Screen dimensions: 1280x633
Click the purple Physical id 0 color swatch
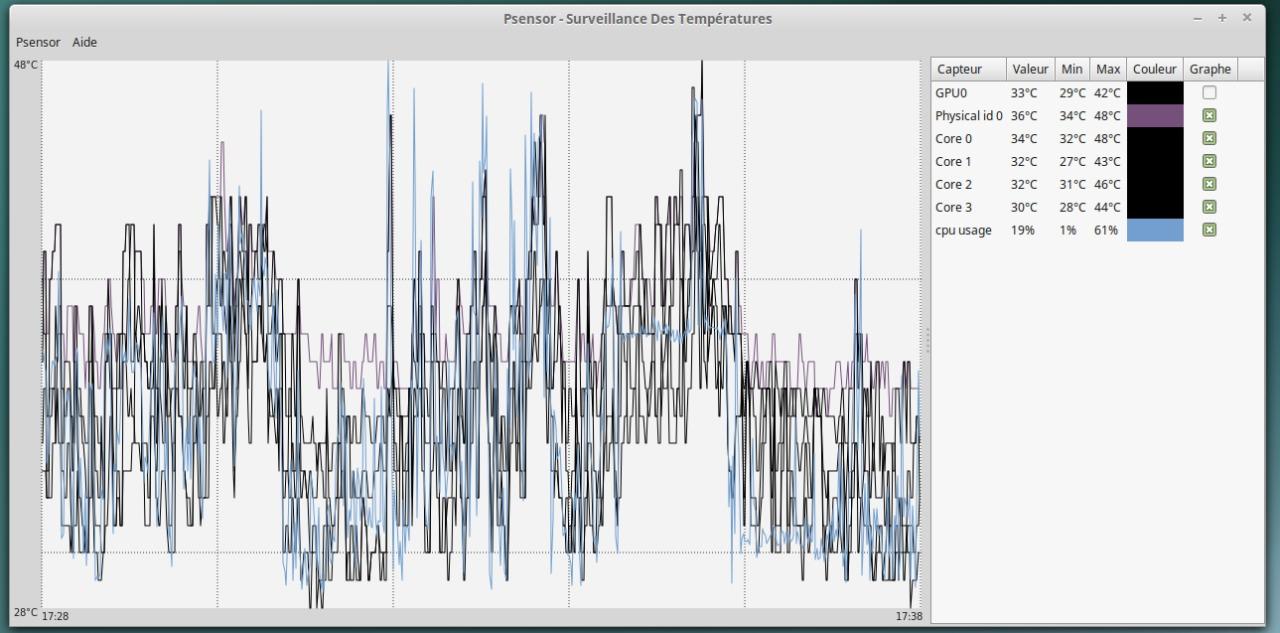point(1155,115)
